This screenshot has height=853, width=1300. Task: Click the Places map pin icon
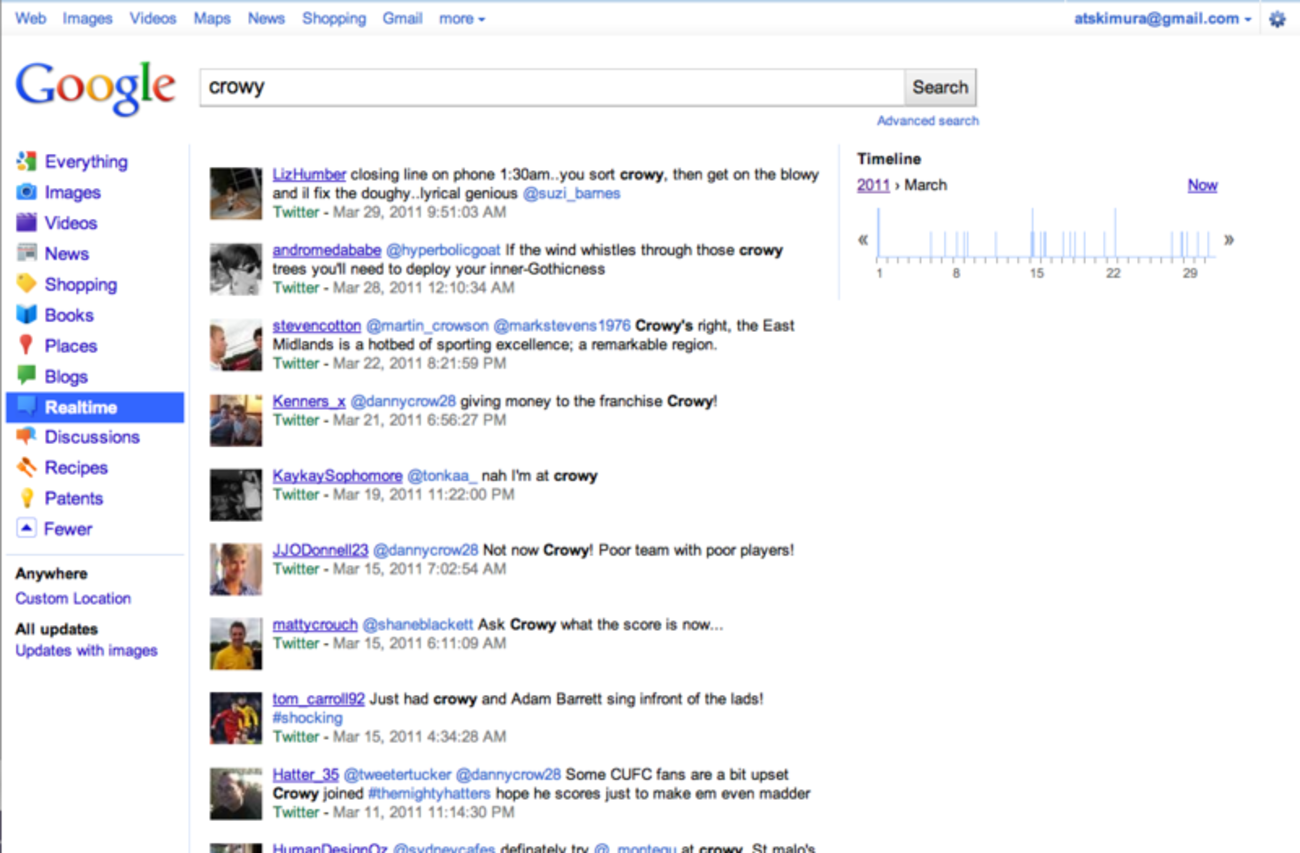(x=27, y=346)
